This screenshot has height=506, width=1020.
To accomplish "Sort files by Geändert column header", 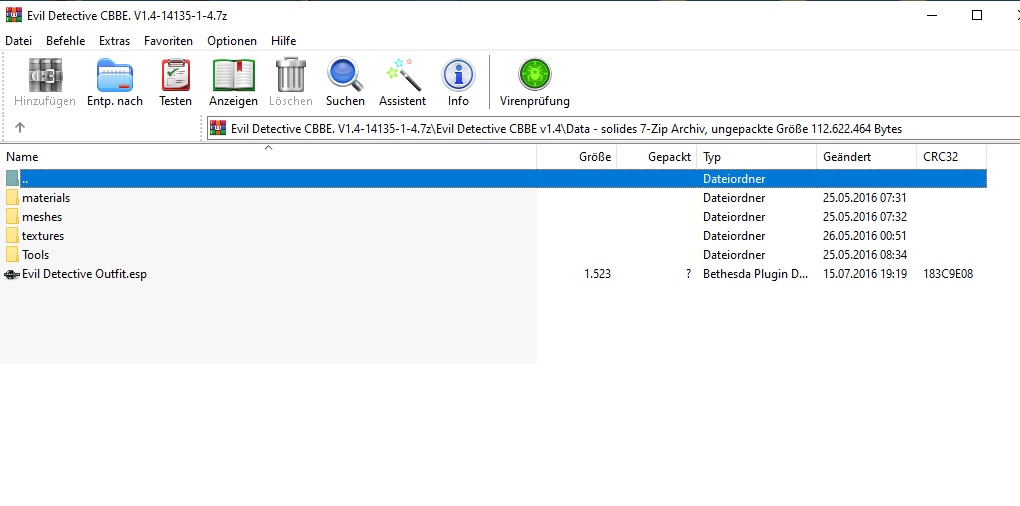I will pos(846,157).
